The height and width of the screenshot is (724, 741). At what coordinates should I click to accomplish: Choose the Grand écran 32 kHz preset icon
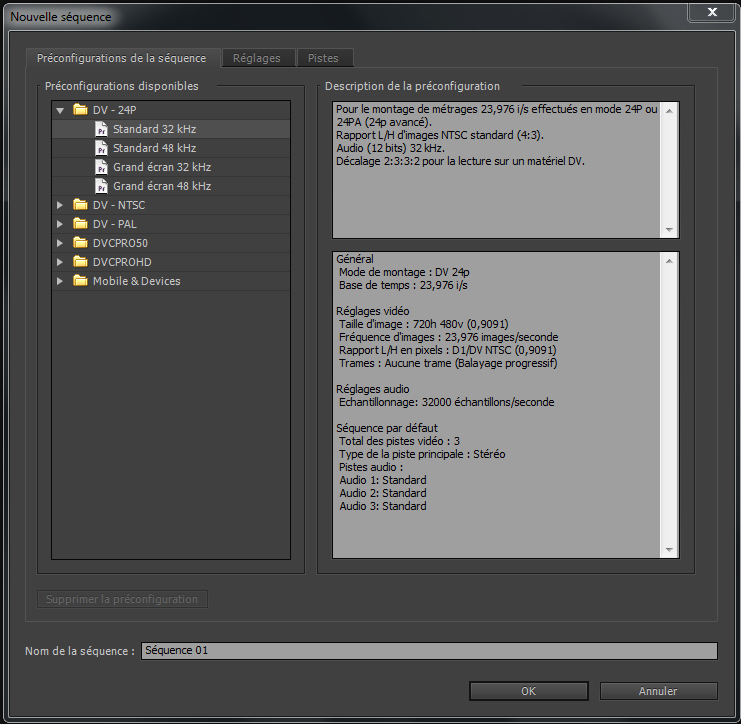(101, 167)
